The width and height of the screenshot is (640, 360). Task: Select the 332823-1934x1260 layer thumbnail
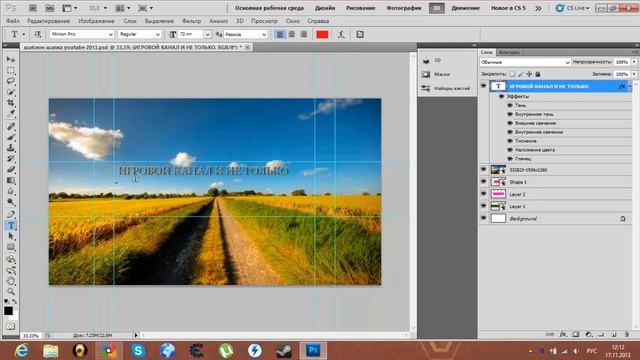(498, 170)
